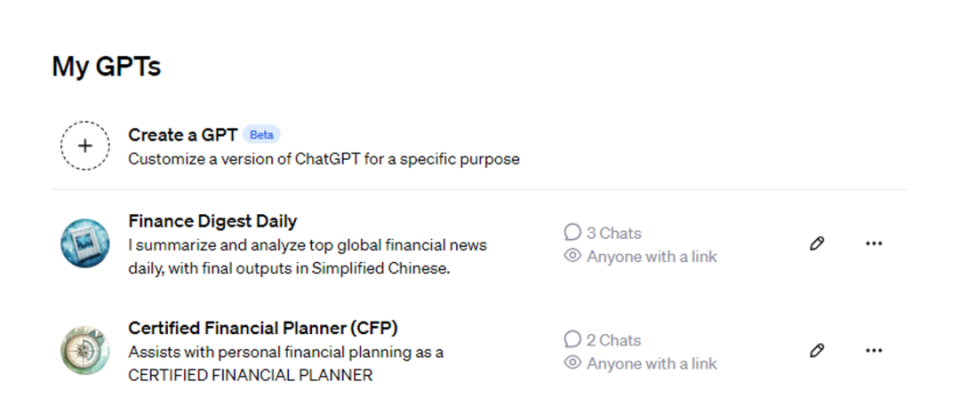Click the Create a GPT title
The image size is (960, 406).
click(183, 135)
